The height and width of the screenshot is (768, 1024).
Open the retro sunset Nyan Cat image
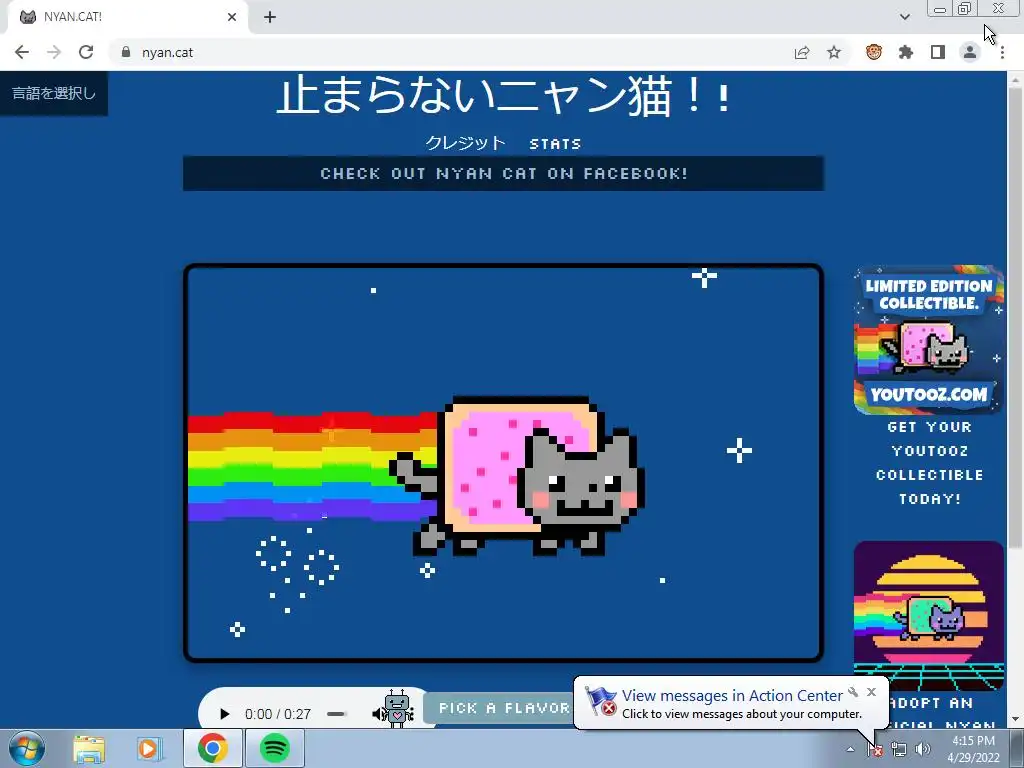pyautogui.click(x=929, y=615)
